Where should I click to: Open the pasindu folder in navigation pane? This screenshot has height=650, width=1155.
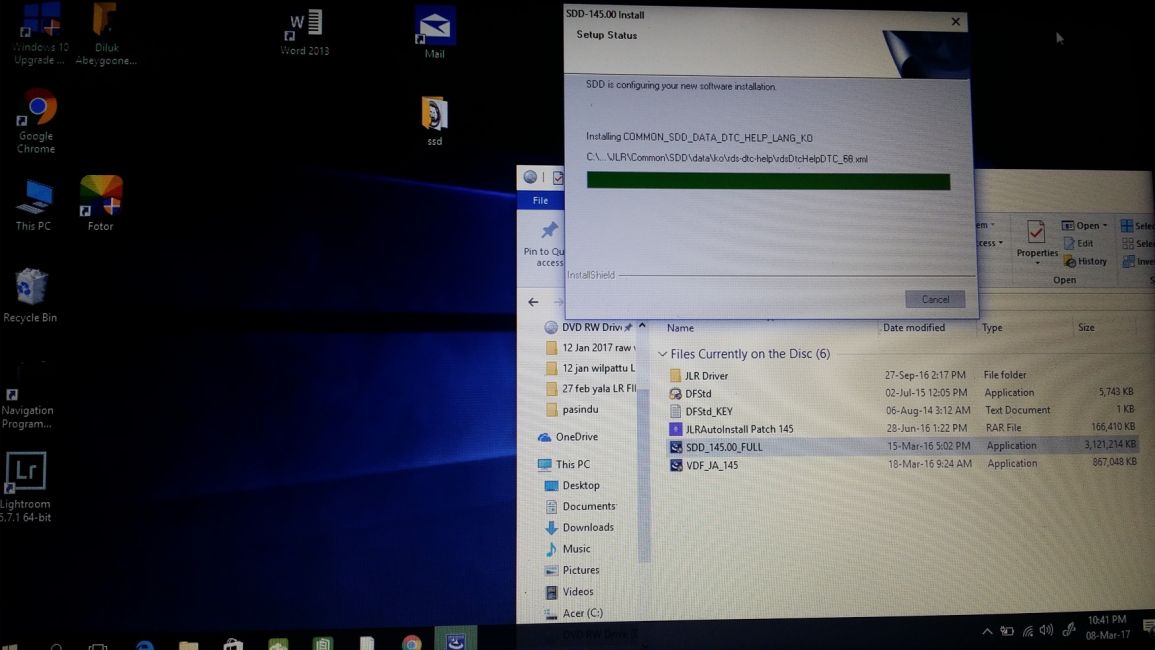(x=572, y=409)
